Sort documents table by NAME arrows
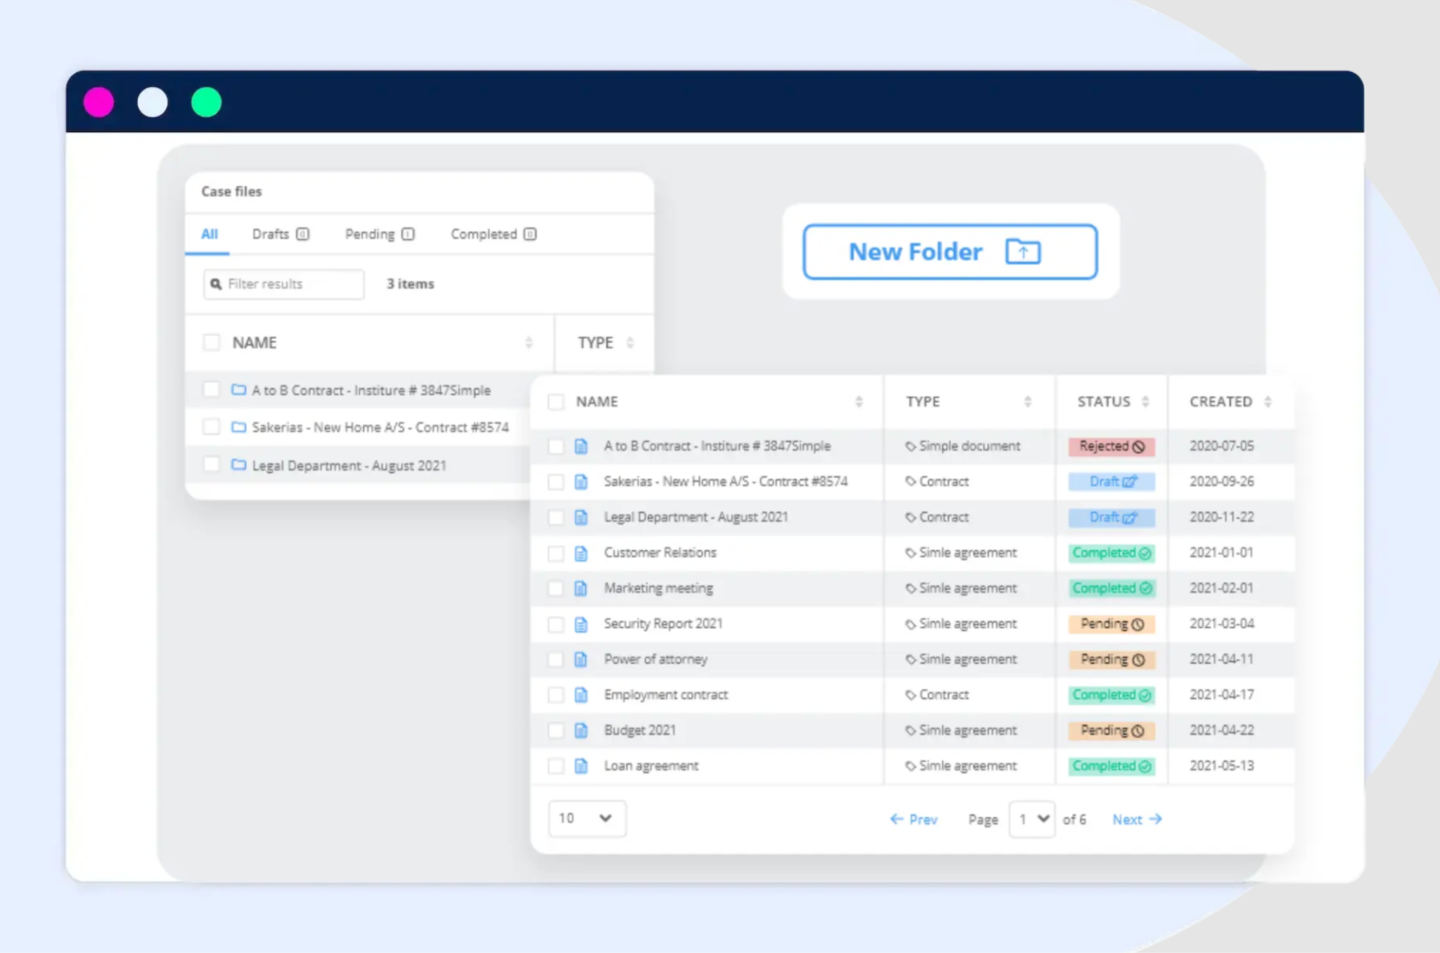 pos(859,402)
